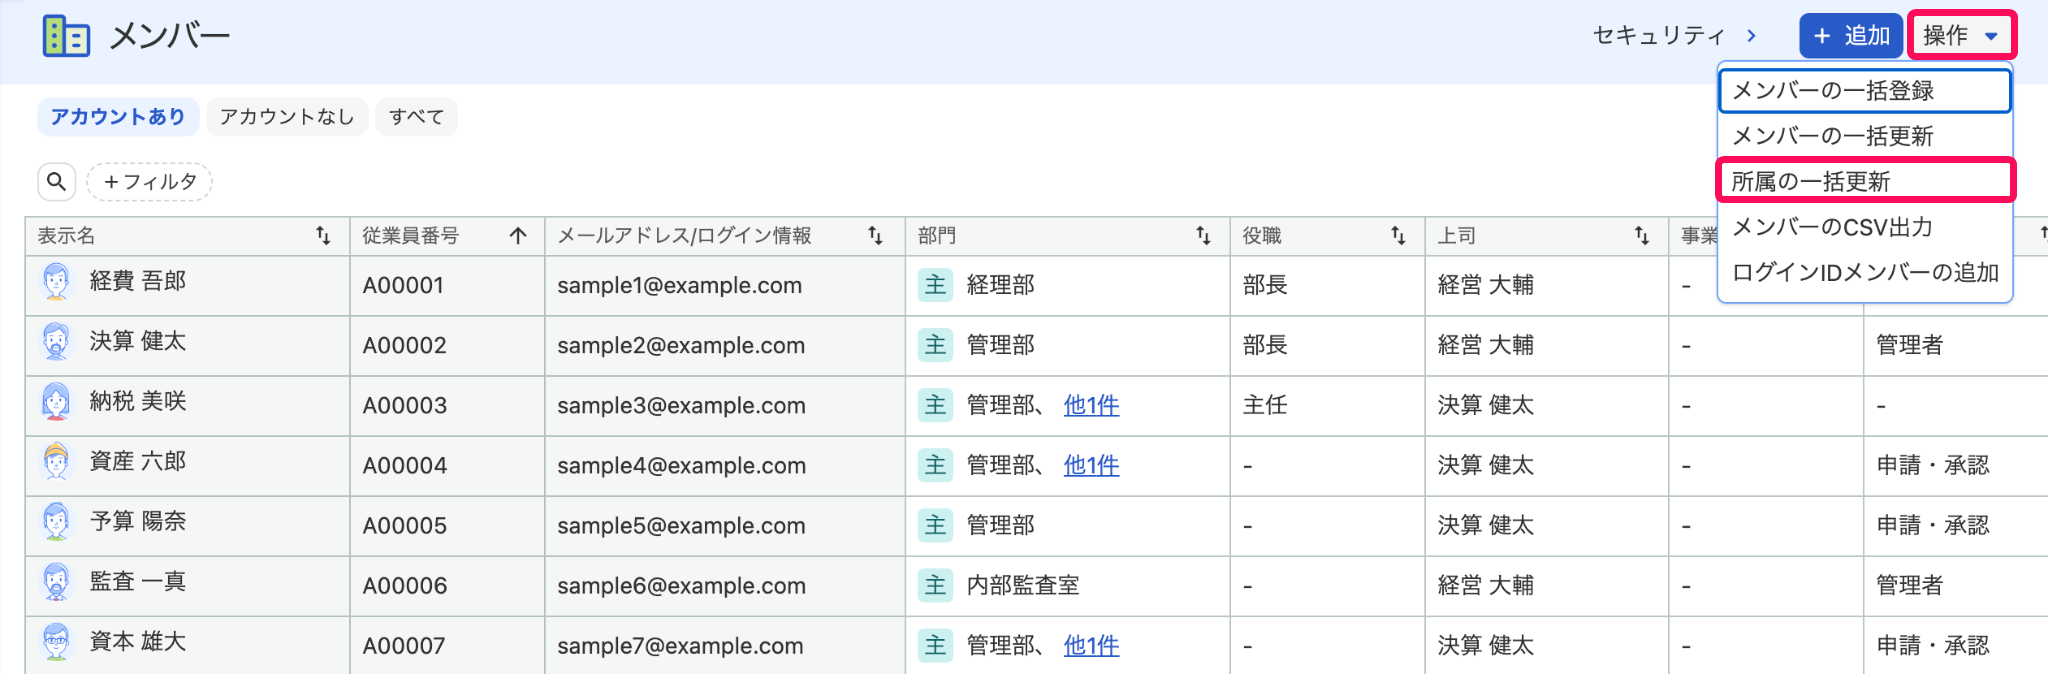
Task: Click name 資産 六郎
Action: pos(138,461)
